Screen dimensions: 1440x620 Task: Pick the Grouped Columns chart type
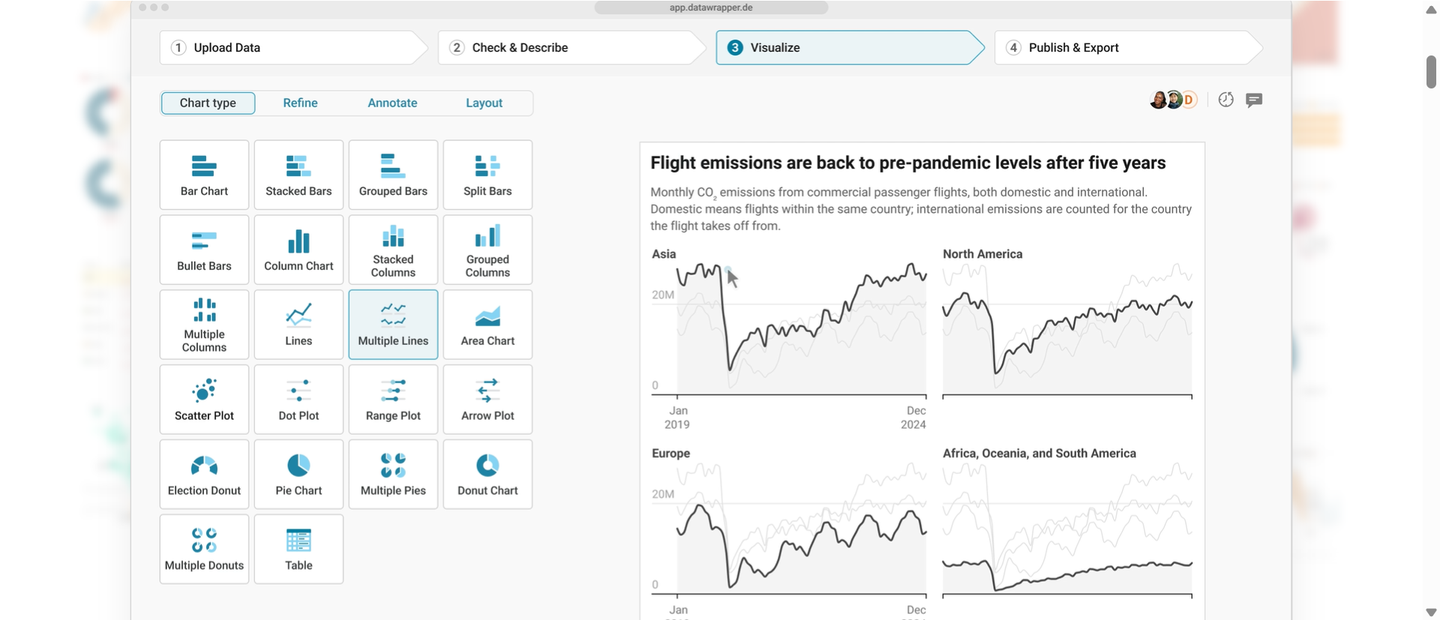pos(488,250)
